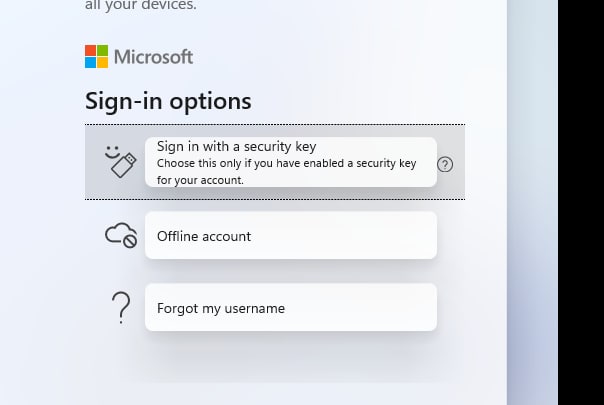604x405 pixels.
Task: Click the dotted-outline focused security key row
Action: [x=275, y=162]
